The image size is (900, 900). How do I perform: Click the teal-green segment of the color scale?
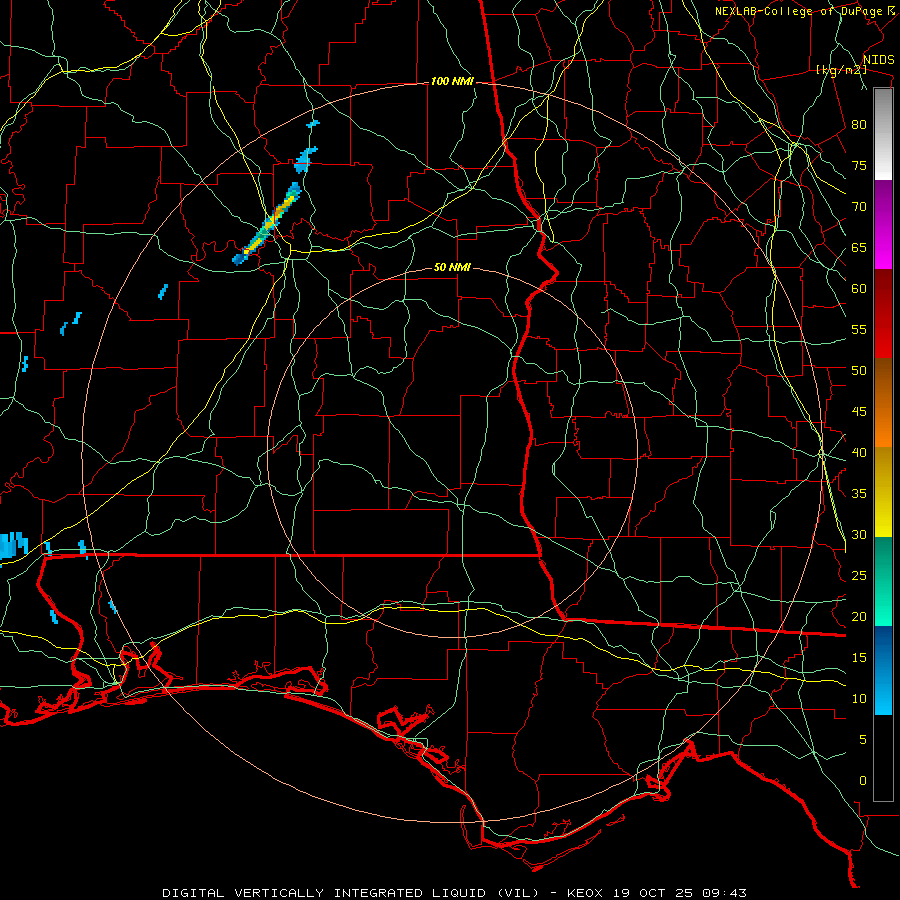click(x=883, y=581)
